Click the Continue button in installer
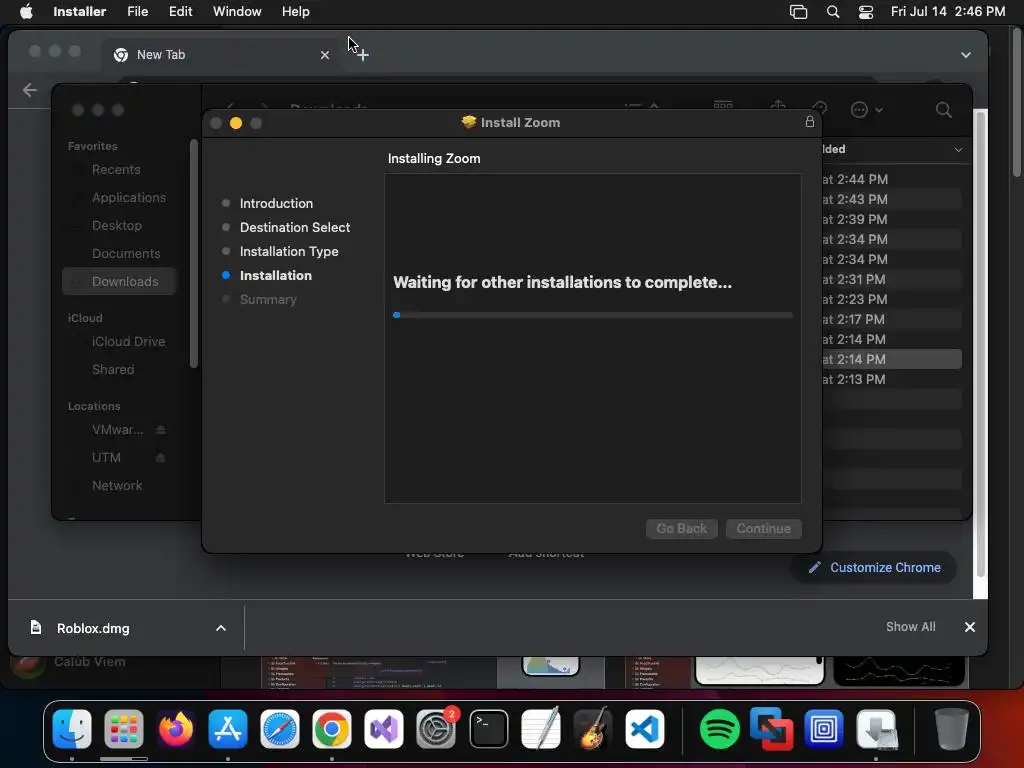The image size is (1024, 768). tap(763, 528)
